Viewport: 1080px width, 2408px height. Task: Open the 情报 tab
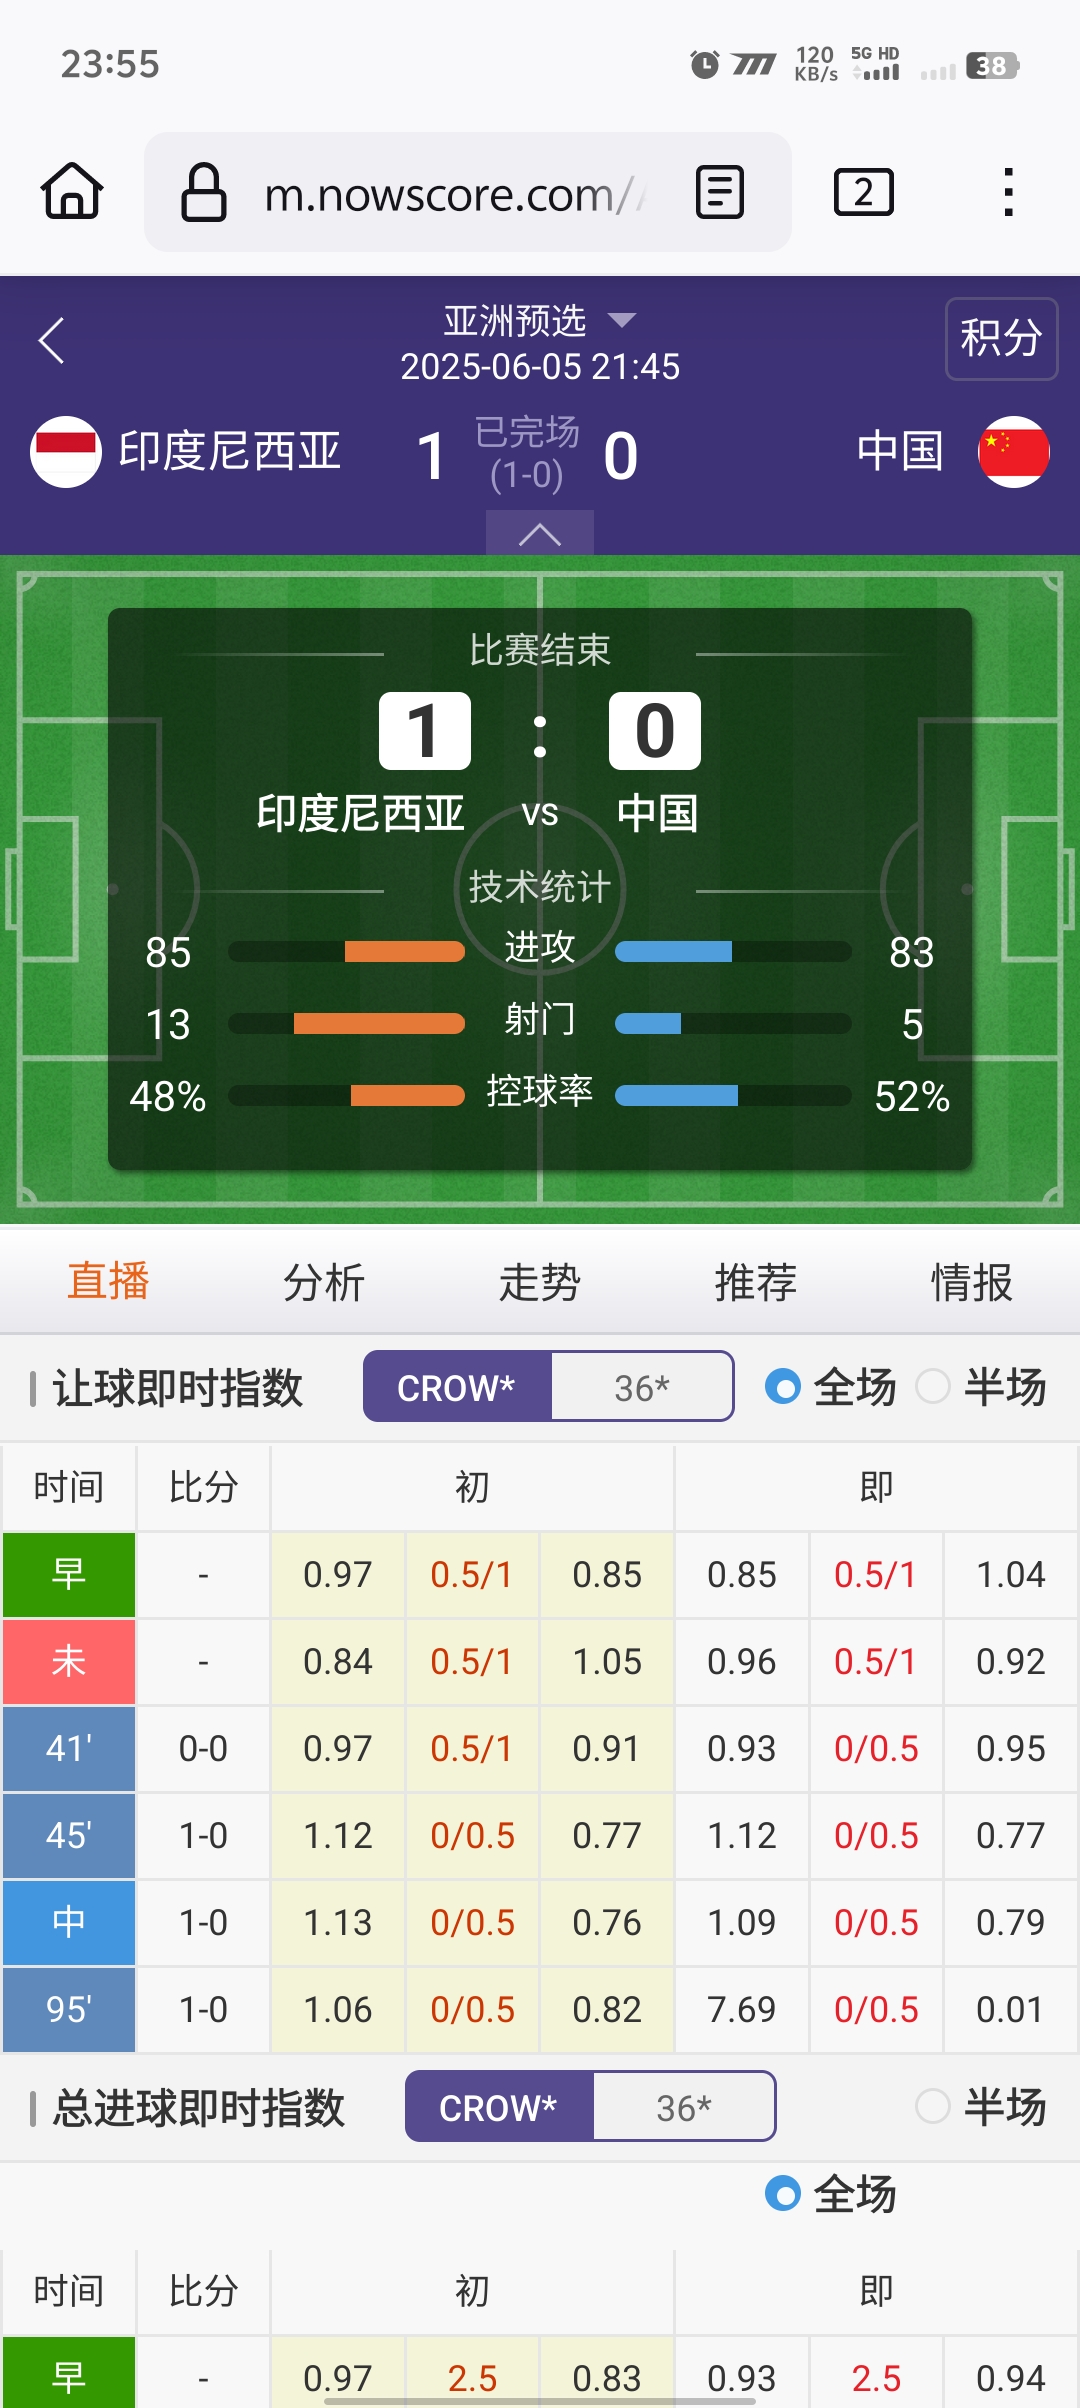[971, 1282]
